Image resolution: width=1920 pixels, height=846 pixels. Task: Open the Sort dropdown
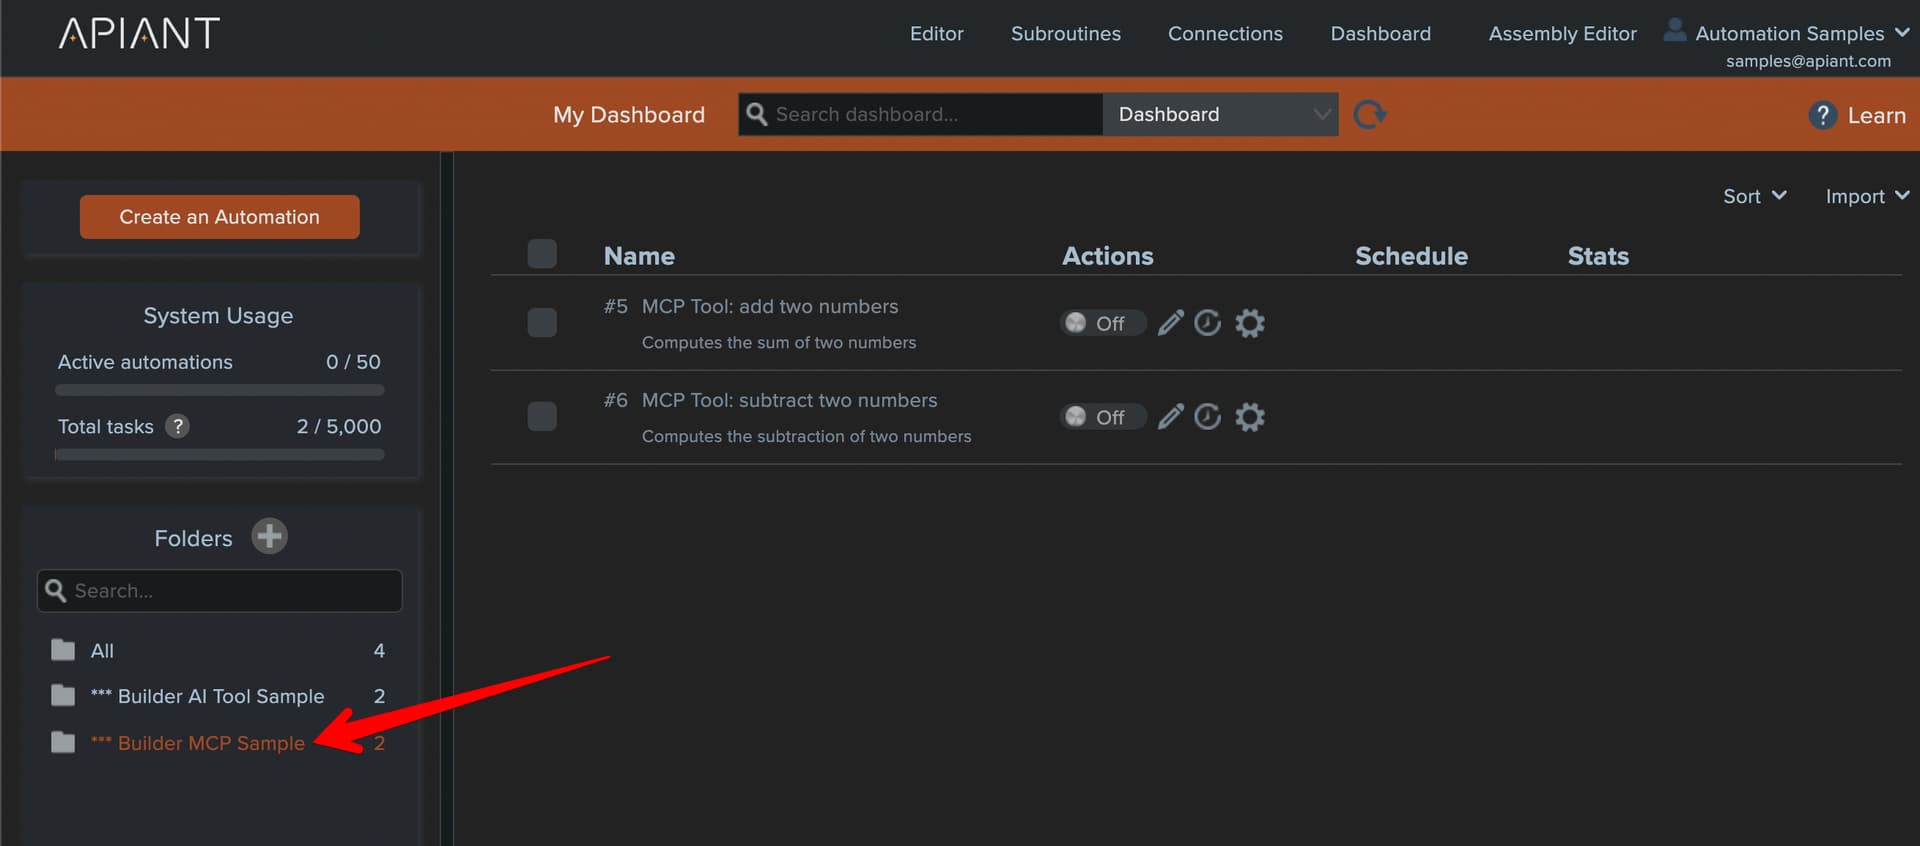click(x=1754, y=196)
